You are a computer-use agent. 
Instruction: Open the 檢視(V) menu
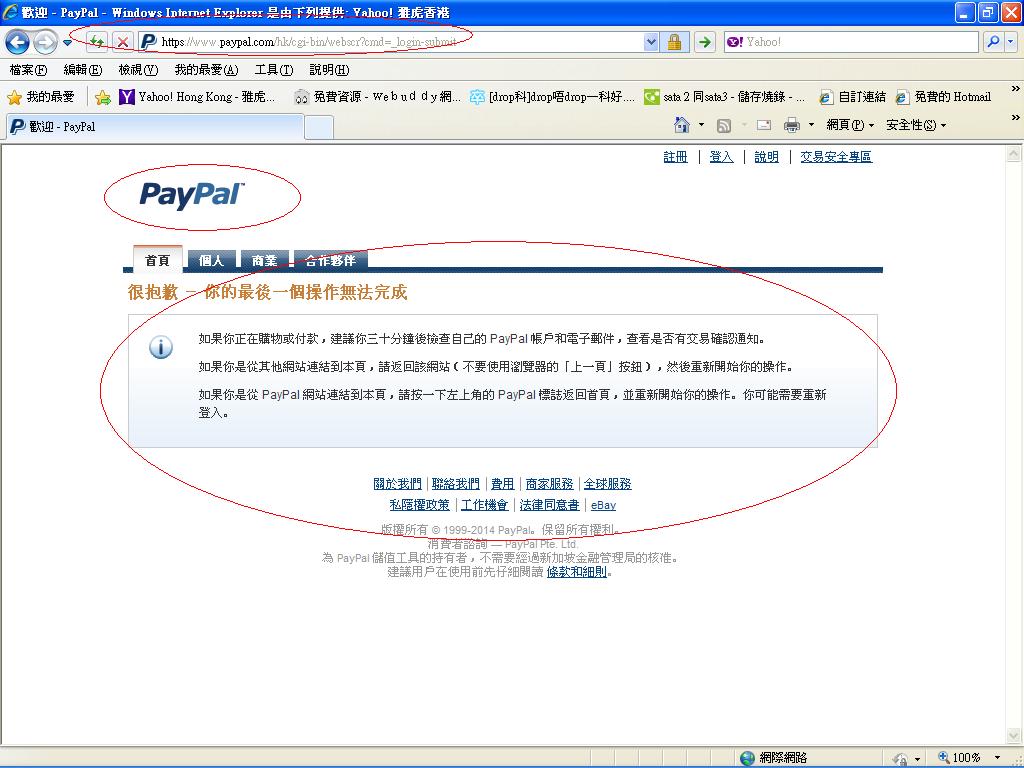138,70
